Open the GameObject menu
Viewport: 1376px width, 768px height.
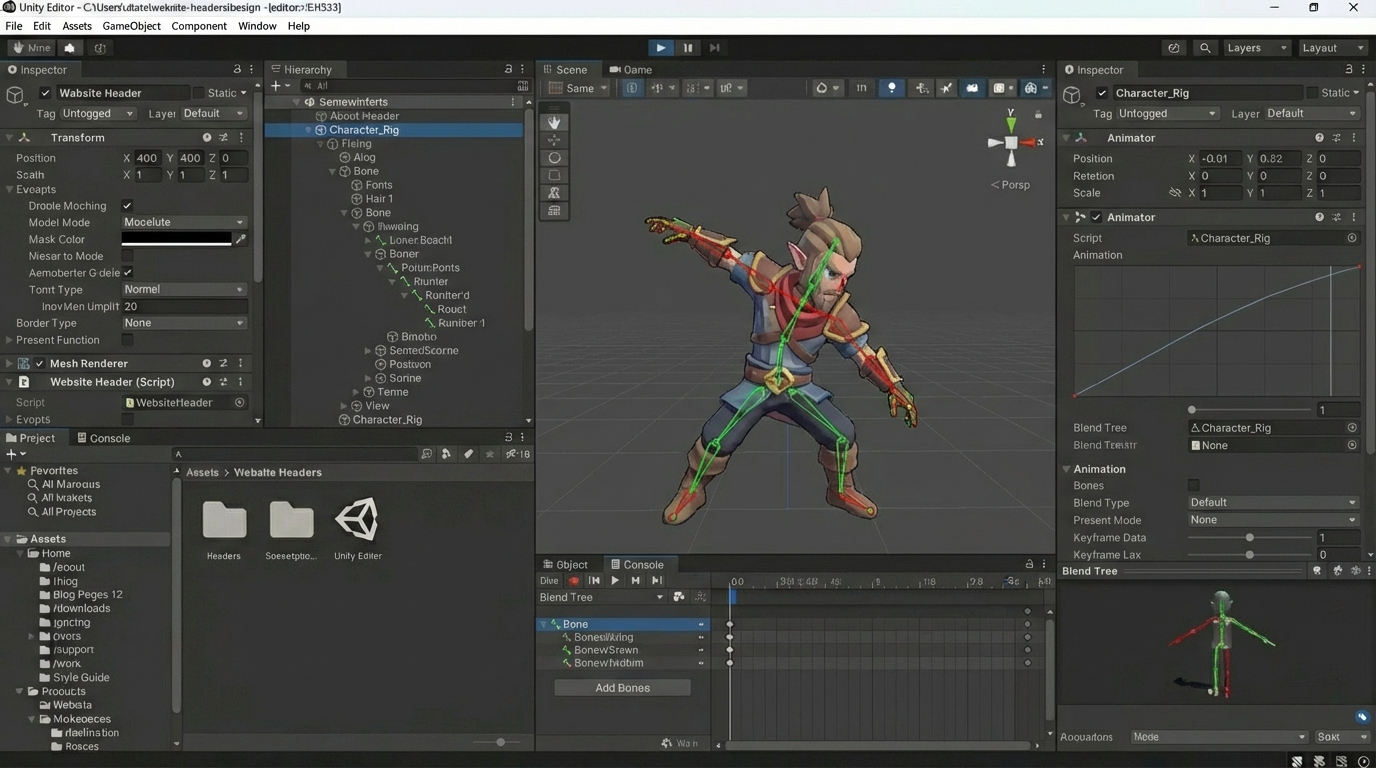[x=131, y=26]
